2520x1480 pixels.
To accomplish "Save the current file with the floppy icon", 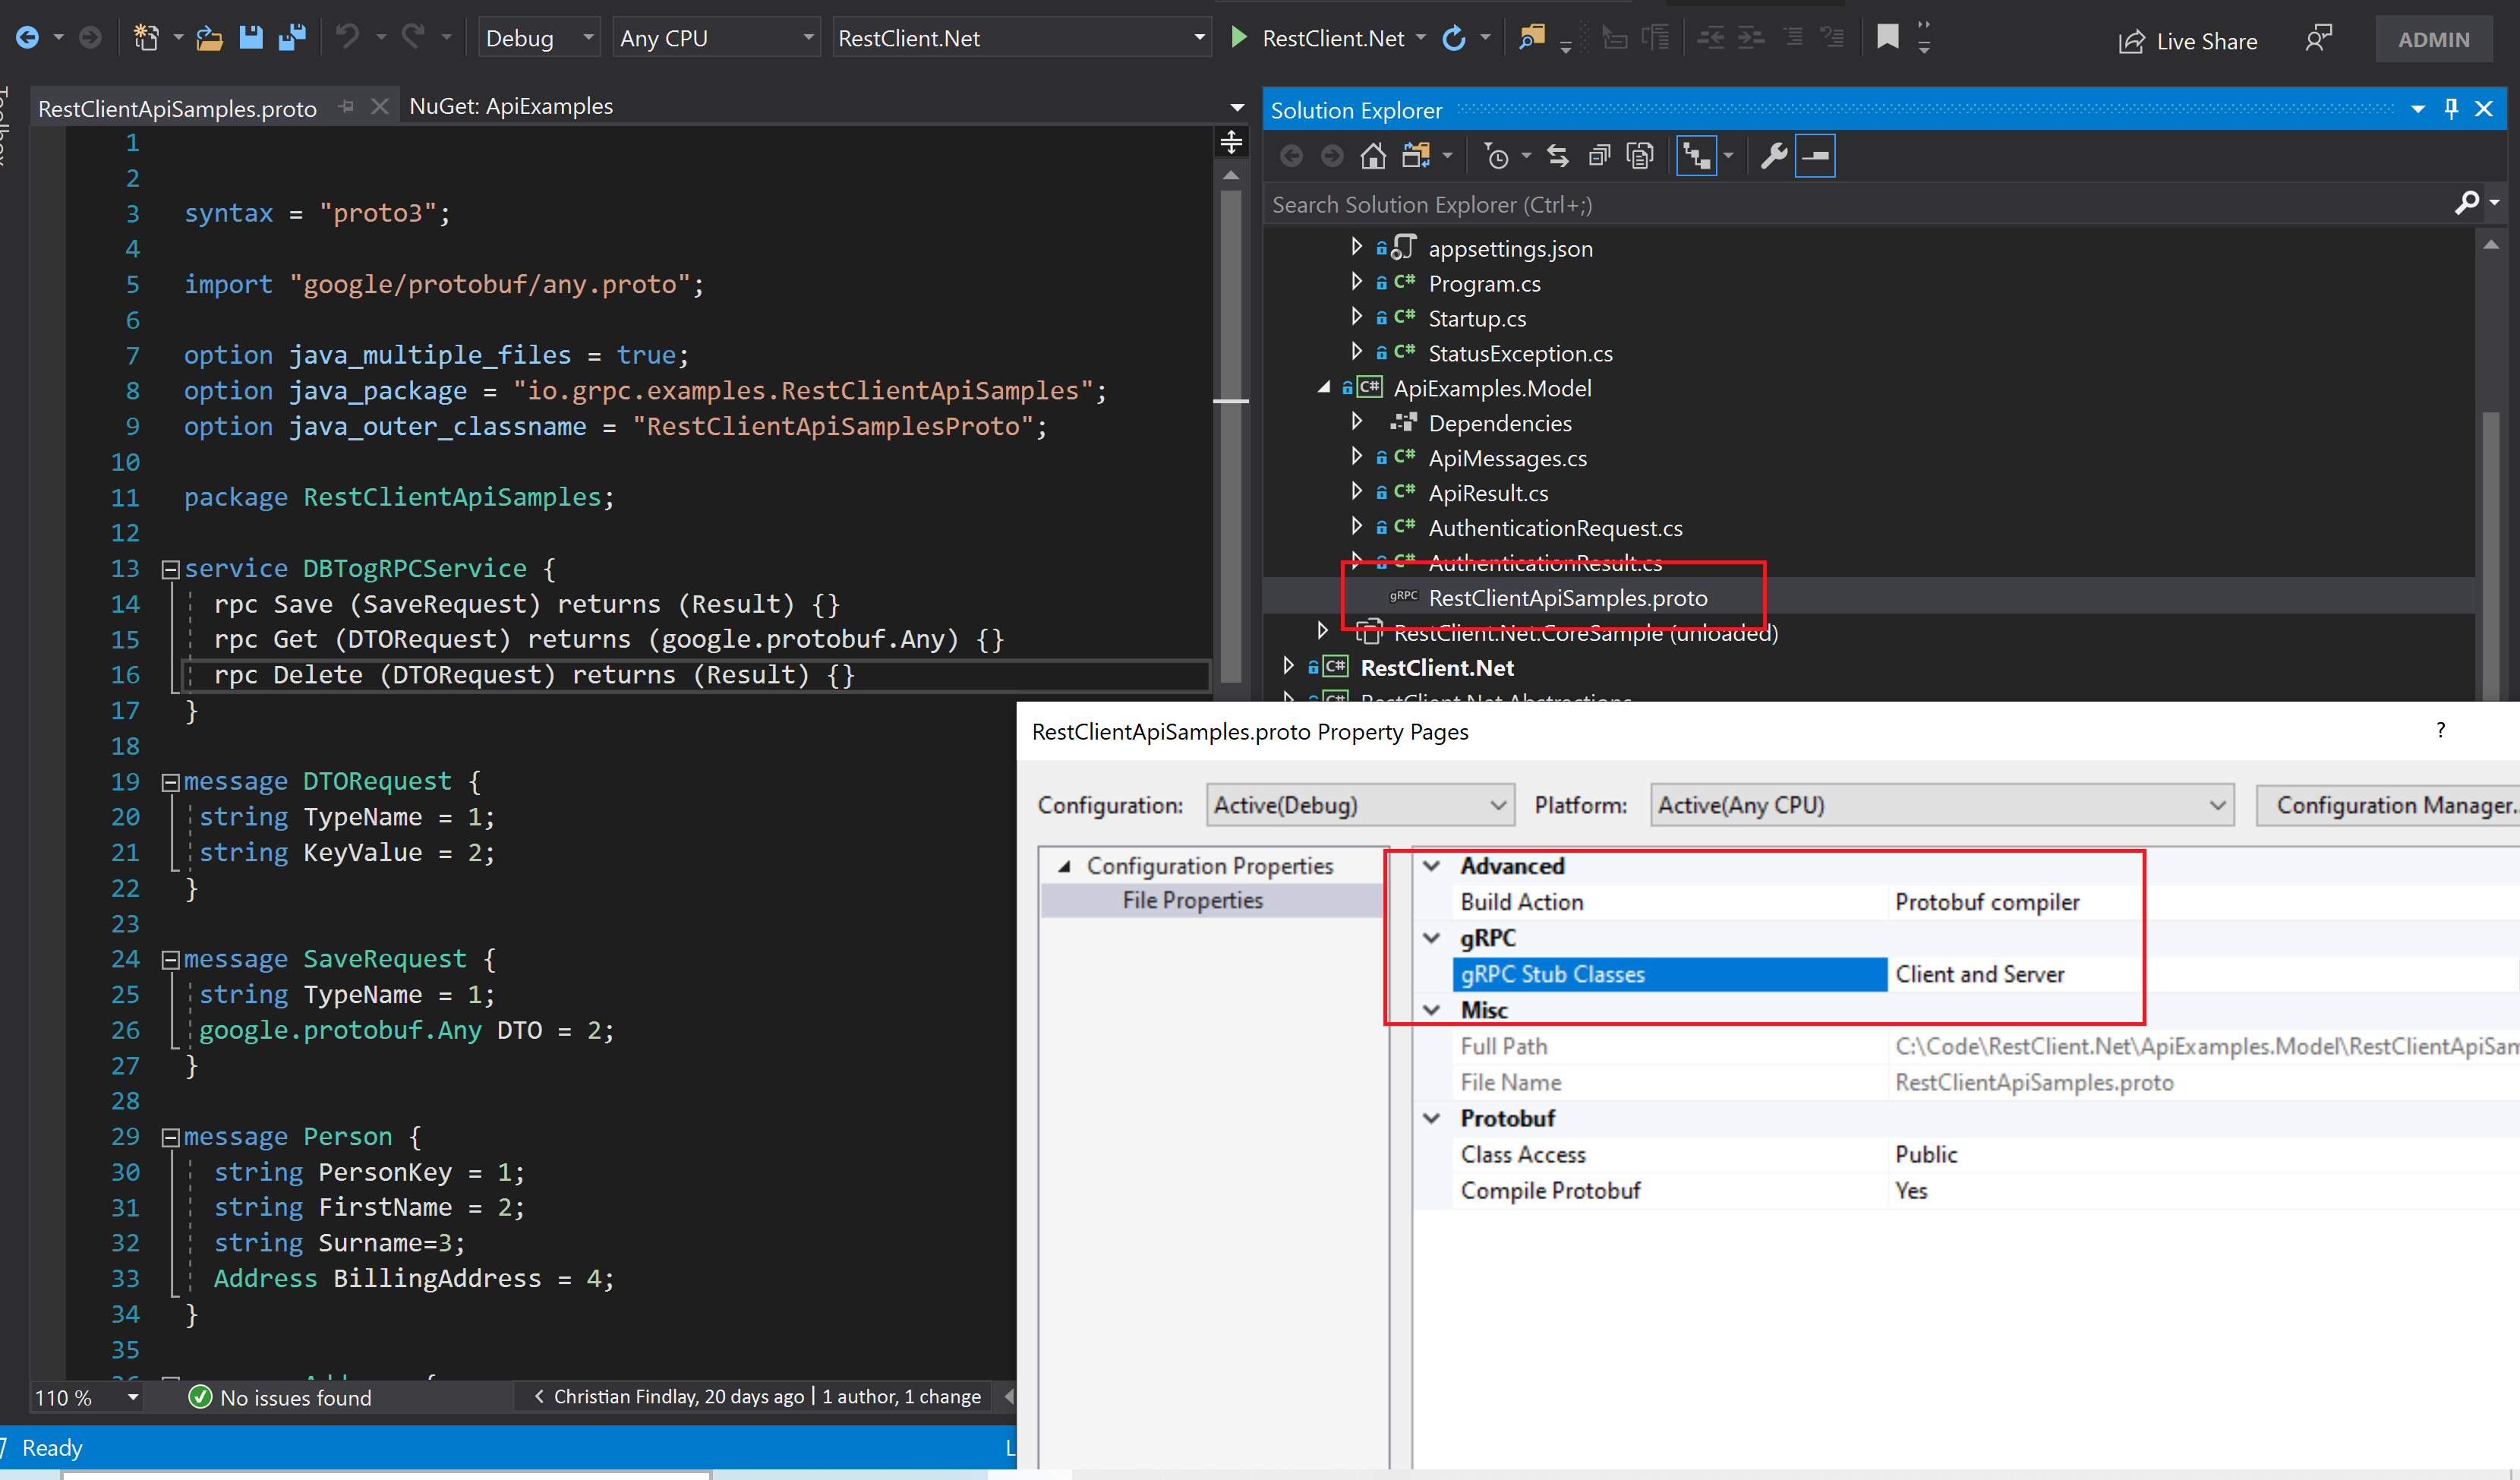I will pyautogui.click(x=251, y=38).
